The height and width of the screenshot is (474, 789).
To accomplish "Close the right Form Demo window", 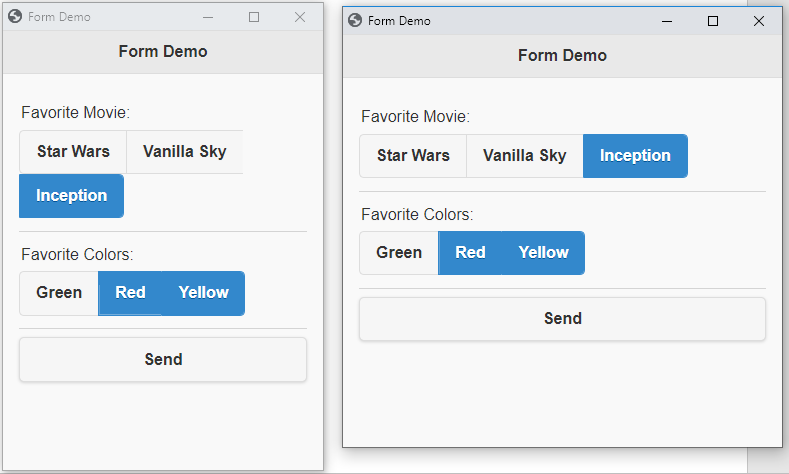I will tap(759, 21).
